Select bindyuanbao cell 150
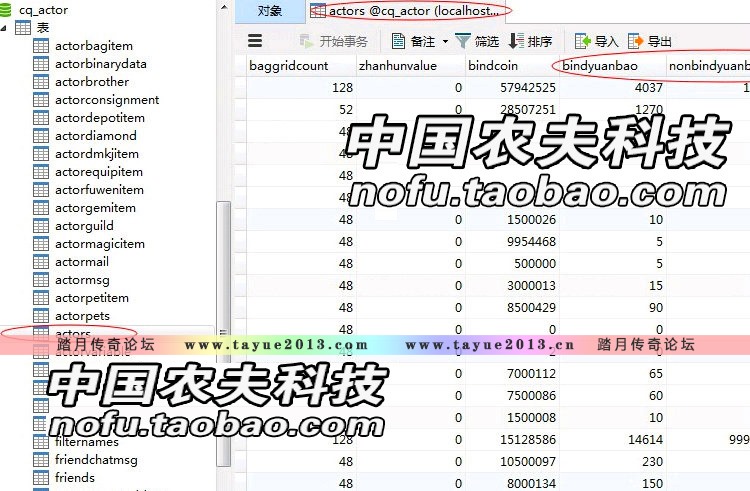This screenshot has height=491, width=750. [x=613, y=483]
